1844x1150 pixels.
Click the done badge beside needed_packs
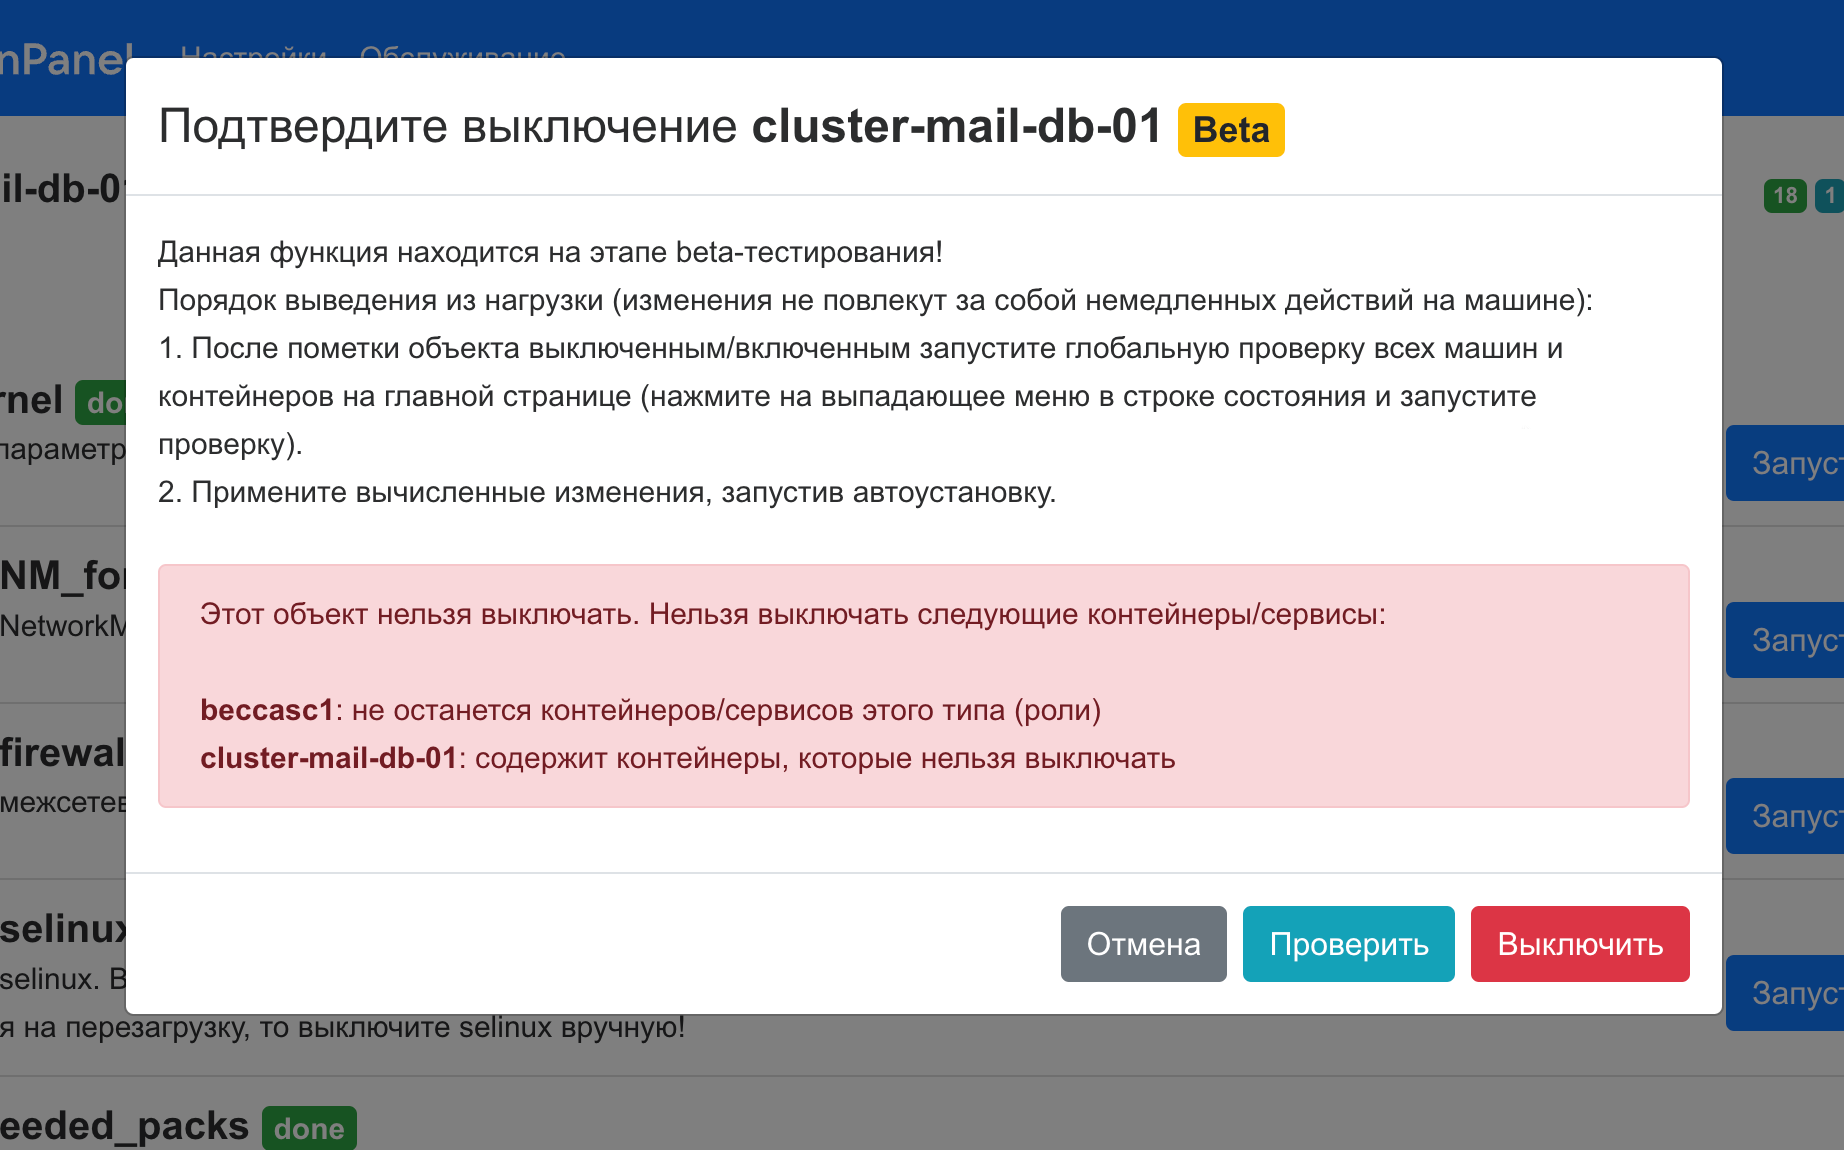pyautogui.click(x=309, y=1128)
